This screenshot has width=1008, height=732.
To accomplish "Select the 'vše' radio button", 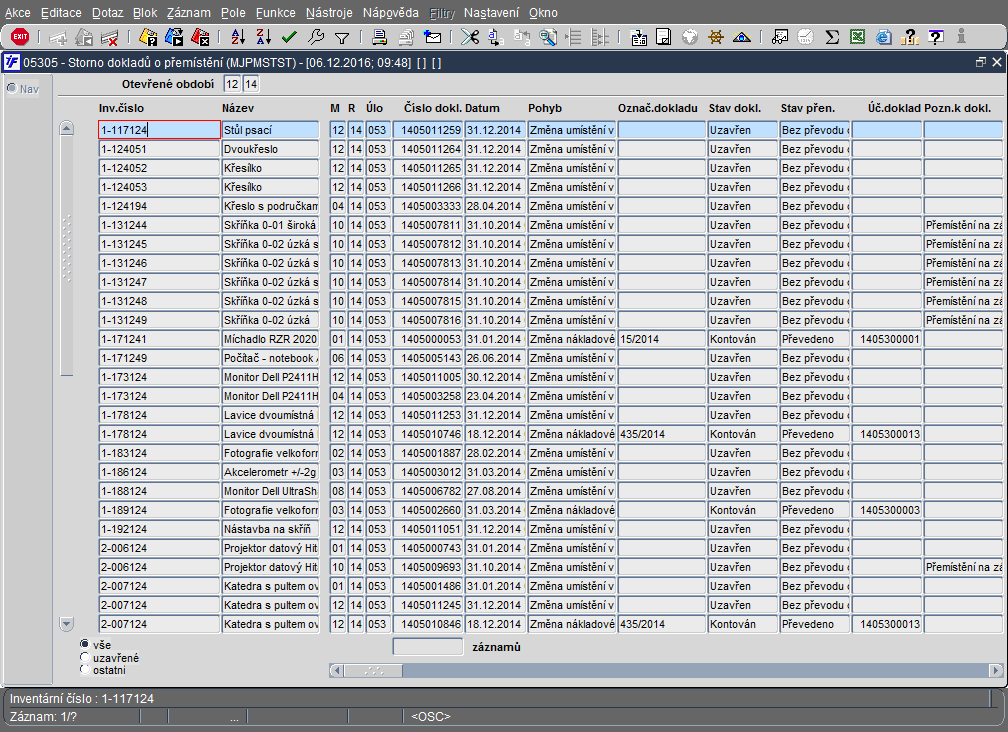I will click(x=85, y=645).
